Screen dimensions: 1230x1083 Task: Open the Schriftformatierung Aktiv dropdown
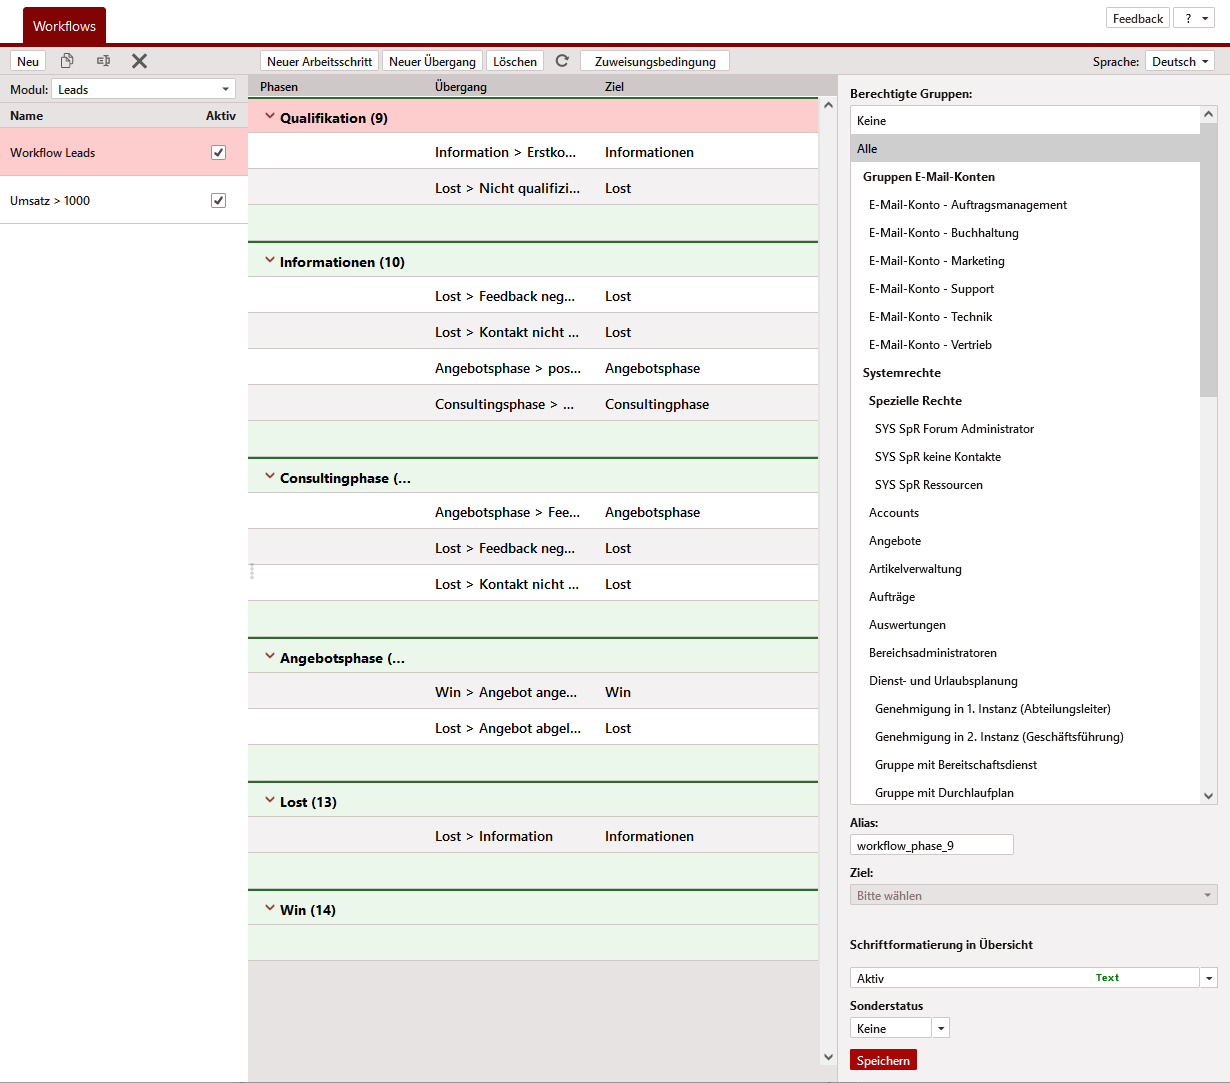[1209, 978]
